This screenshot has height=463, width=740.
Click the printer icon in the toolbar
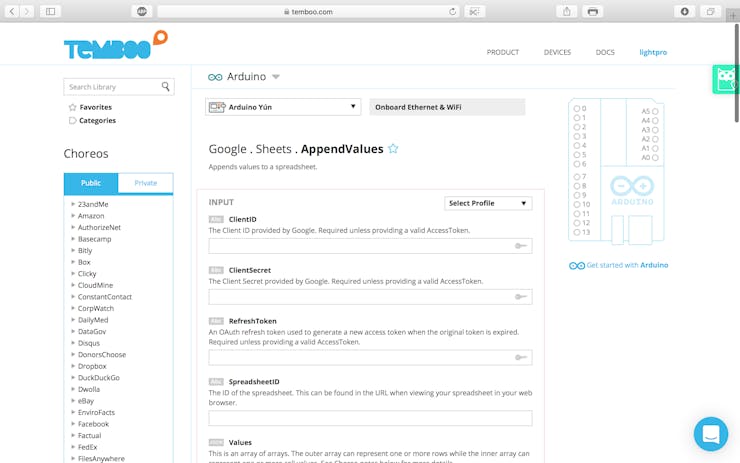pyautogui.click(x=593, y=11)
